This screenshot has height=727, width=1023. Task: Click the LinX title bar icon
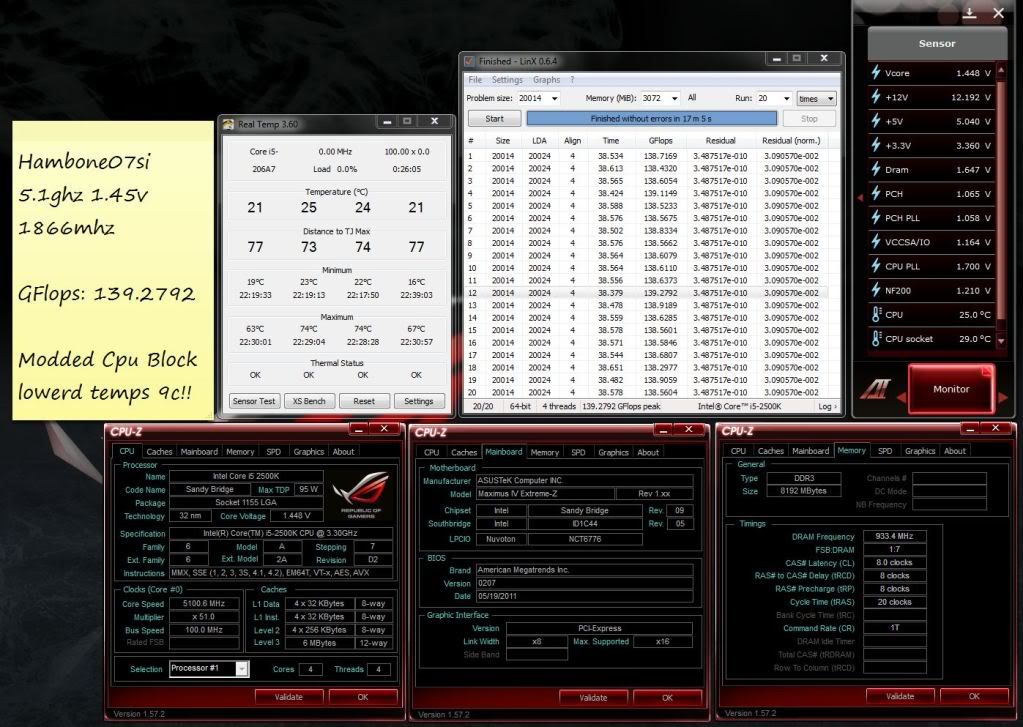pos(468,61)
